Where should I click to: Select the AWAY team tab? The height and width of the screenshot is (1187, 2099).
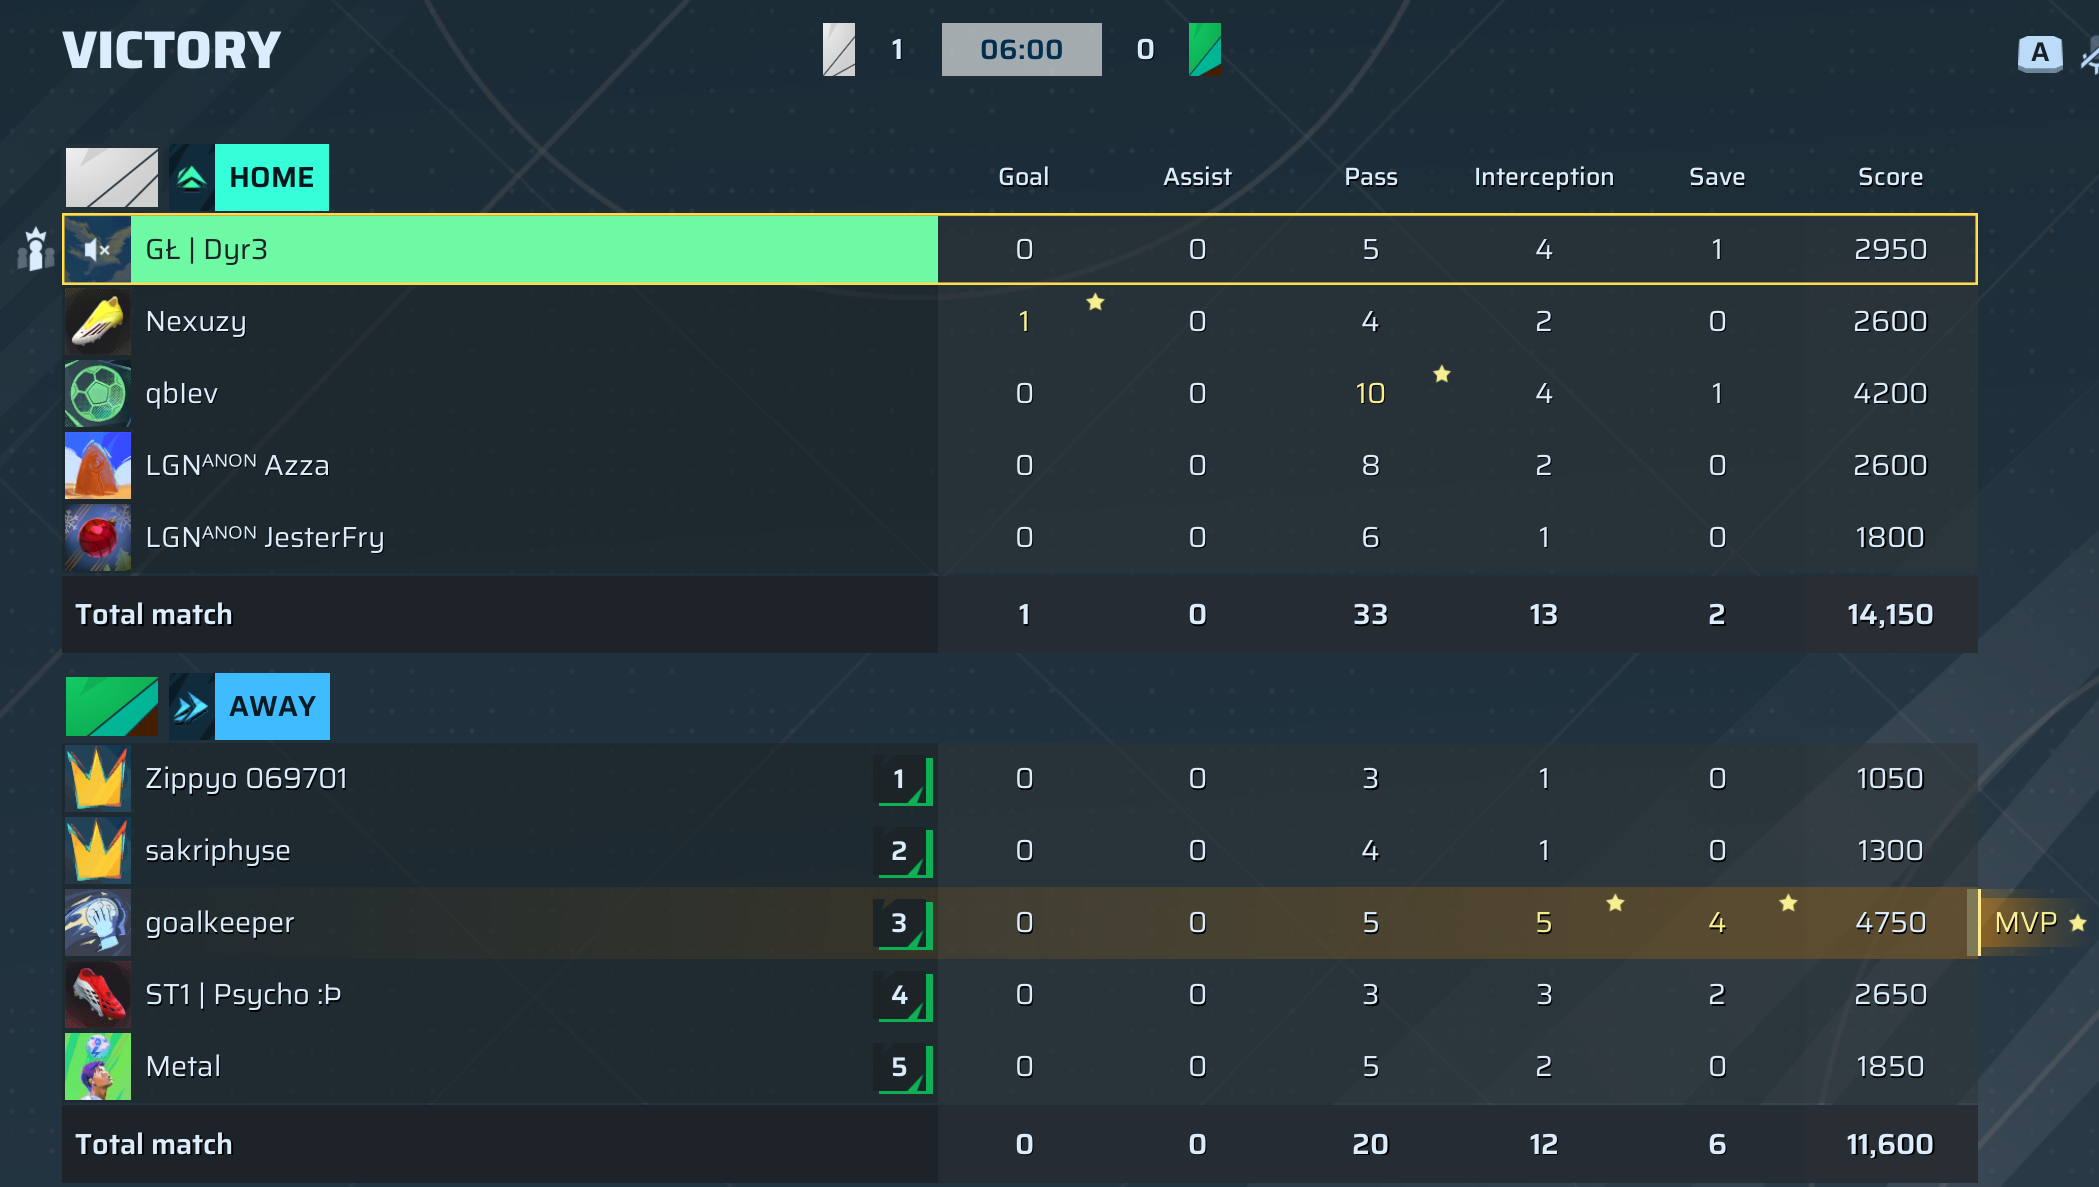coord(272,706)
